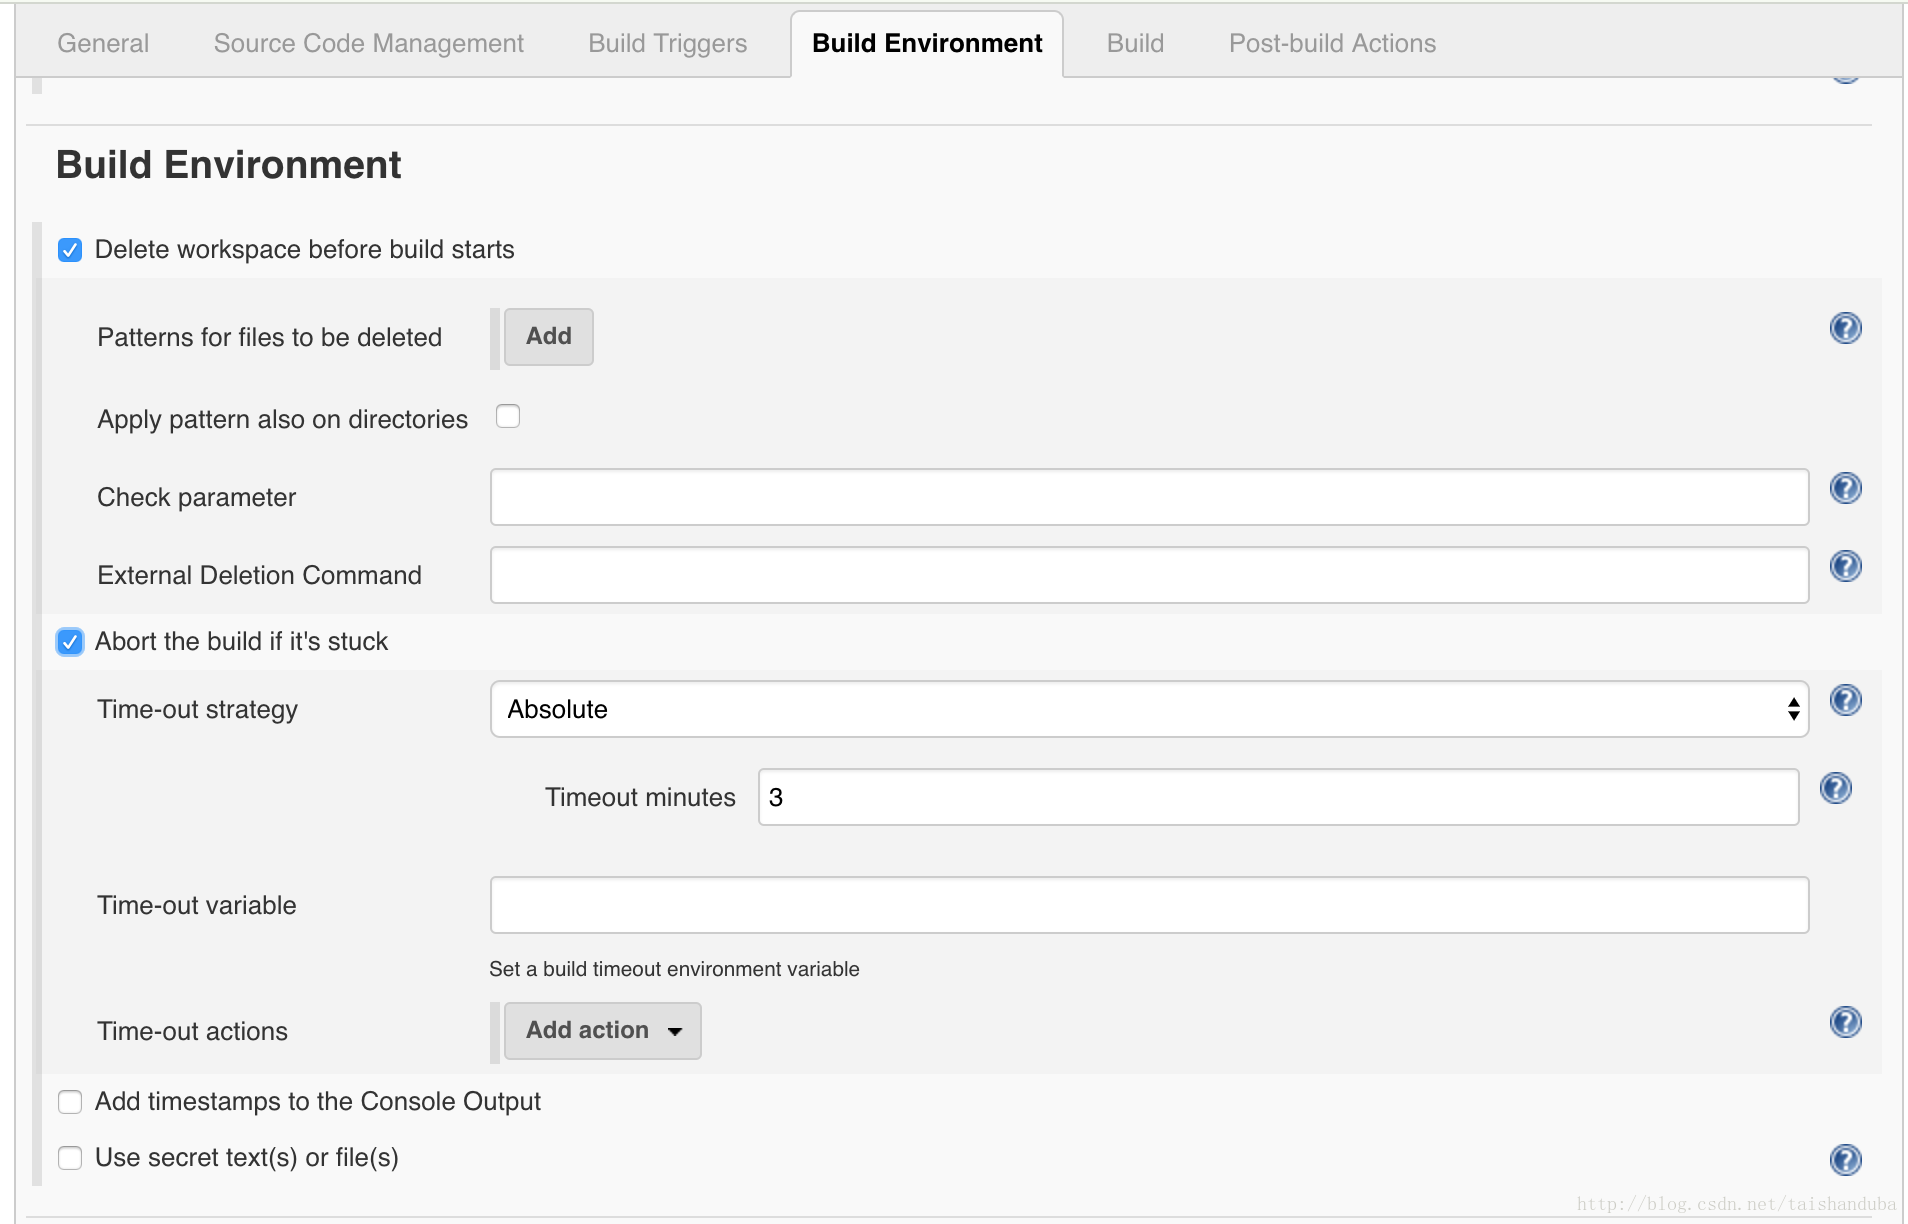Check Use secret text(s) or file(s)

click(x=70, y=1158)
